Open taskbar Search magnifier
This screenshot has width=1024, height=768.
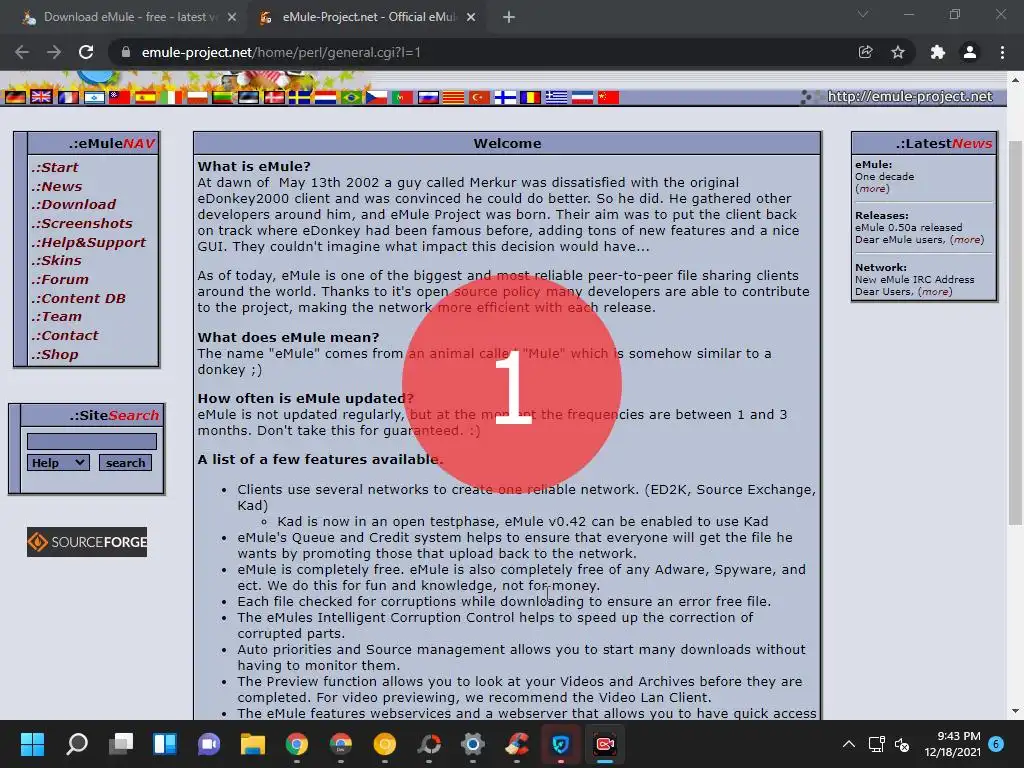[x=76, y=744]
